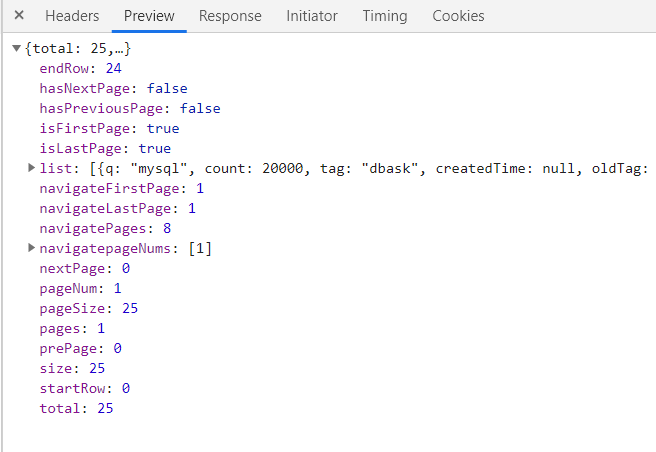Close the request details panel
Image resolution: width=656 pixels, height=452 pixels.
[x=19, y=15]
